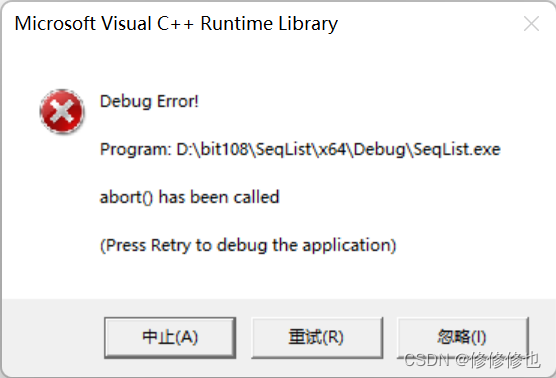556x378 pixels.
Task: Click the phrase has been called
Action: point(219,197)
